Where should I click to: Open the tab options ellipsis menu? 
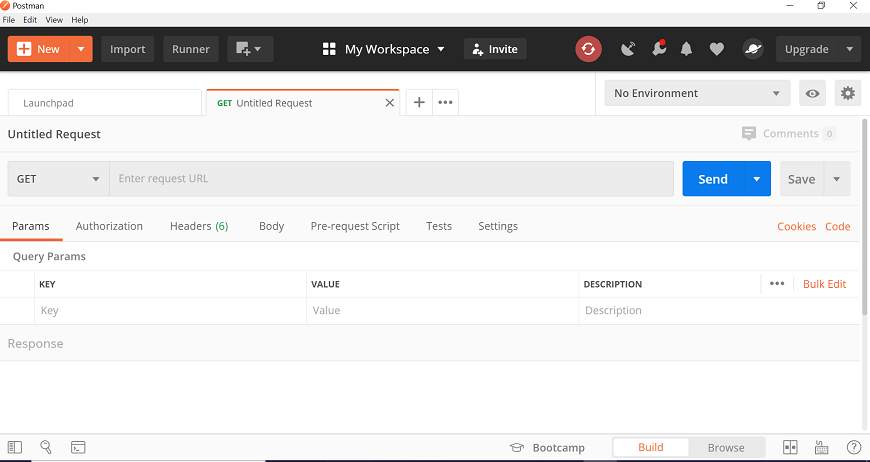click(446, 103)
